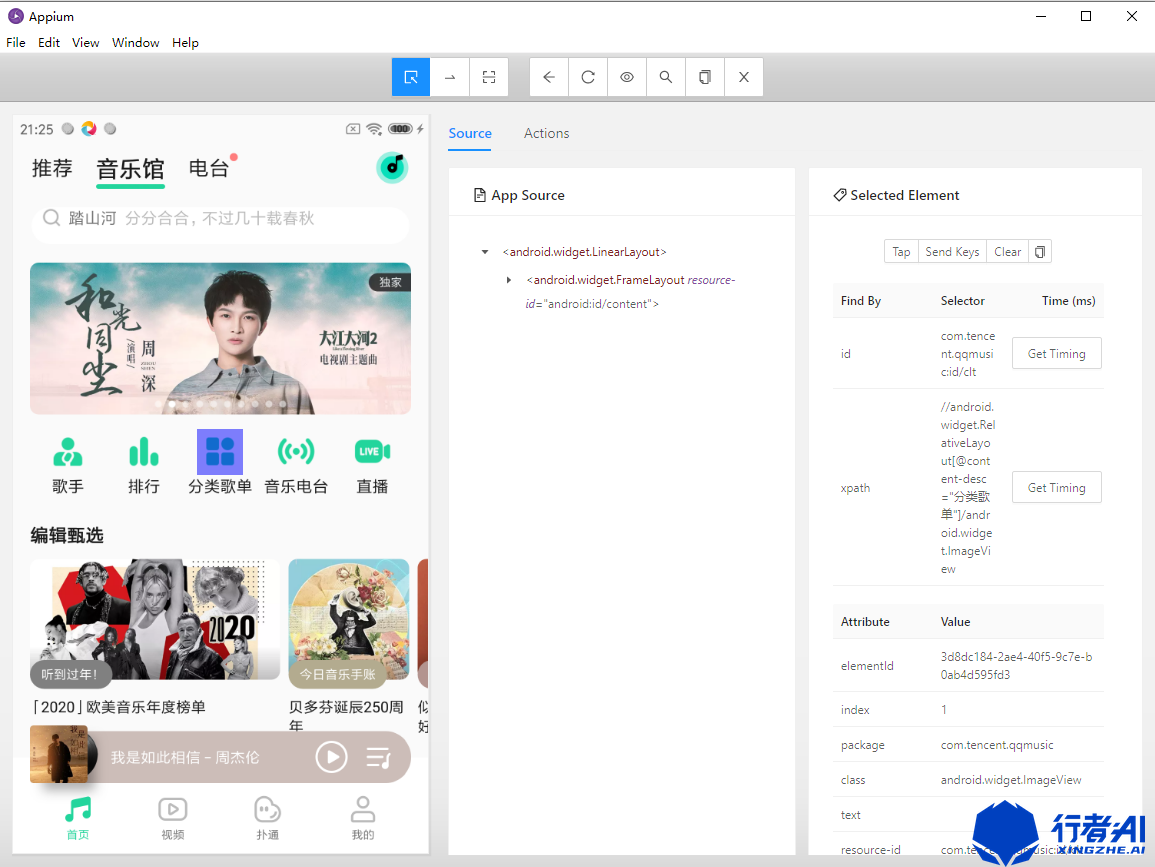1155x867 pixels.
Task: Quit session with X toolbar icon
Action: pyautogui.click(x=744, y=77)
